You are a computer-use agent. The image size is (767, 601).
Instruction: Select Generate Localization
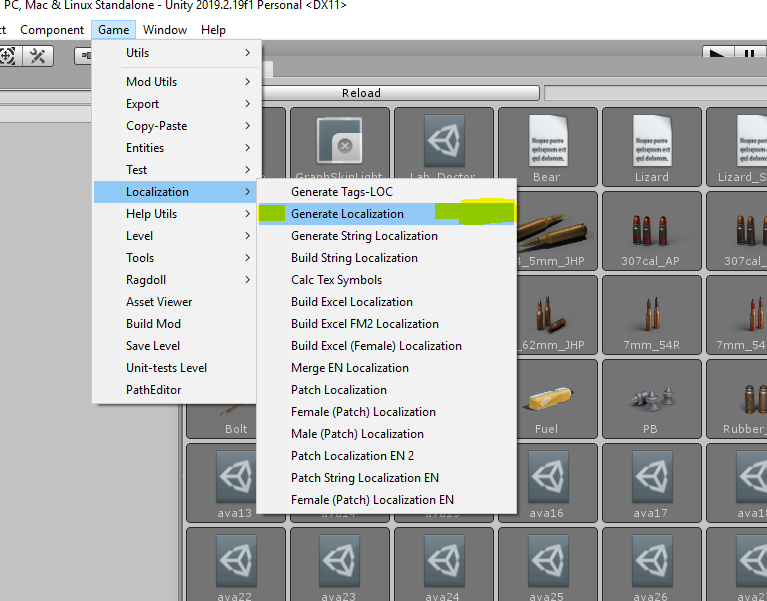pyautogui.click(x=386, y=214)
